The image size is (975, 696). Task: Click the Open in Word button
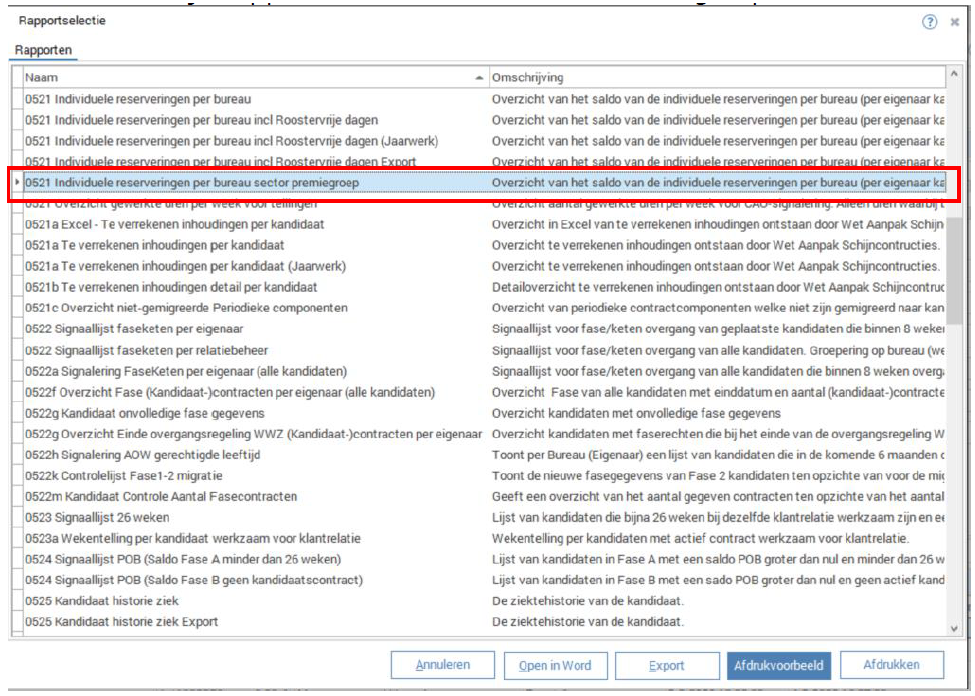554,665
